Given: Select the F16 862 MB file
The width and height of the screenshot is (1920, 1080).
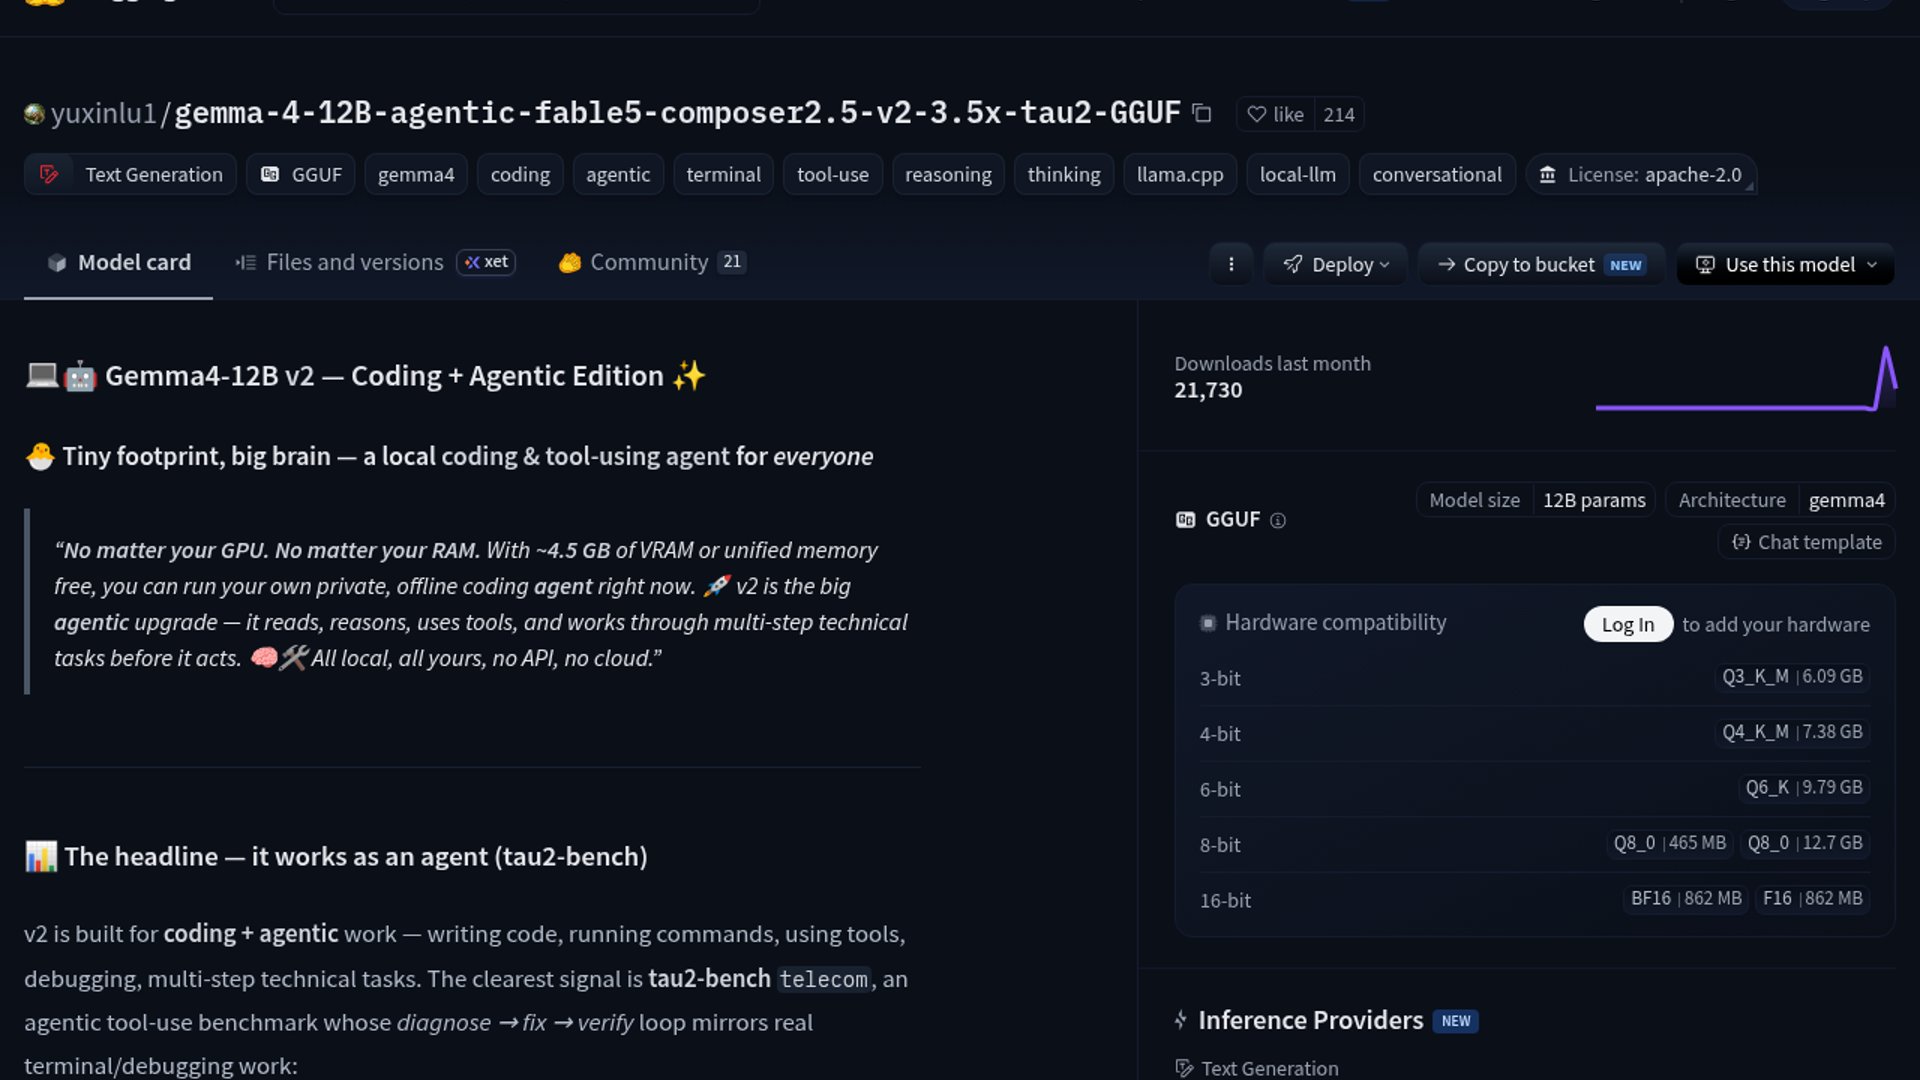Looking at the screenshot, I should [1812, 898].
